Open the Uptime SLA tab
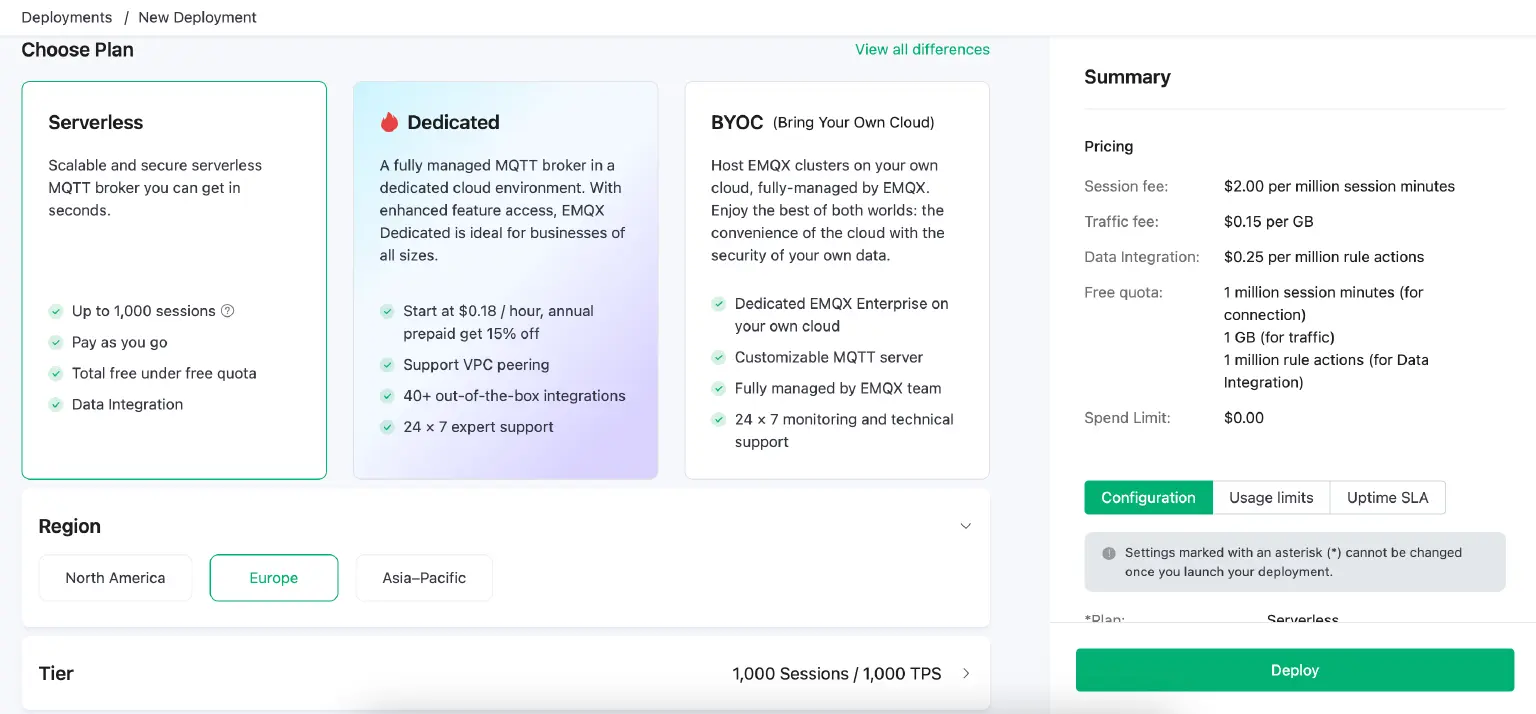The width and height of the screenshot is (1536, 714). pyautogui.click(x=1387, y=498)
